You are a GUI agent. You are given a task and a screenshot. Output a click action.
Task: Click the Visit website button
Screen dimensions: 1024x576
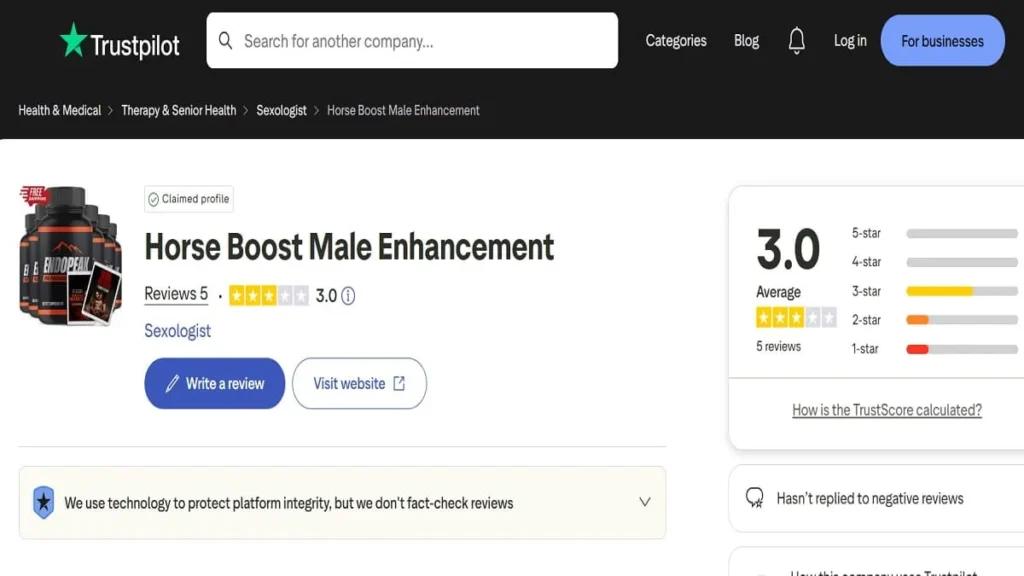click(x=359, y=383)
